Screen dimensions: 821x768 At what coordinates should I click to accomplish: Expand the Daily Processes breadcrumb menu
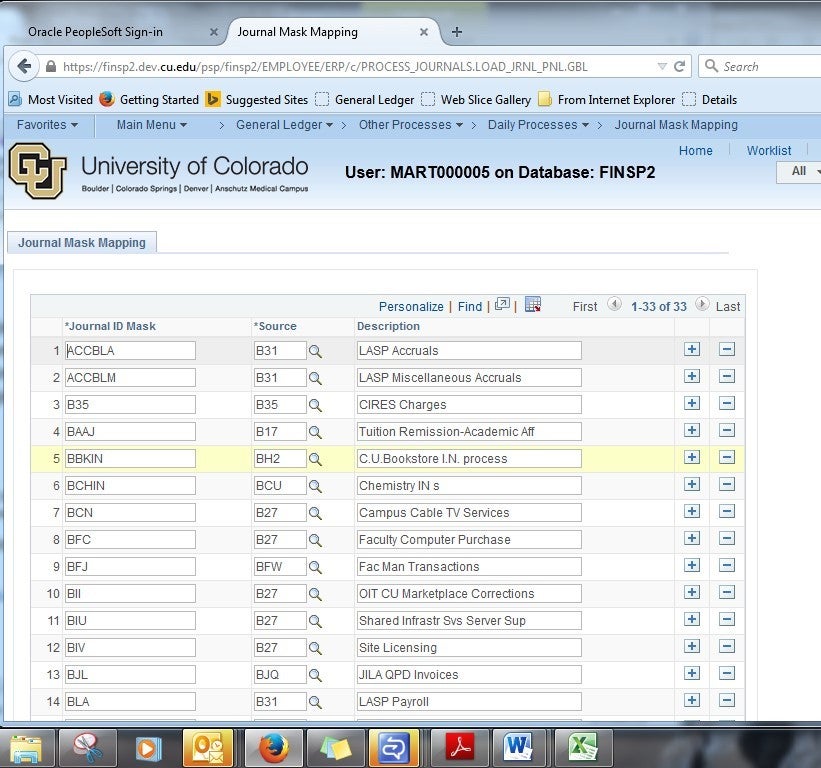[538, 125]
